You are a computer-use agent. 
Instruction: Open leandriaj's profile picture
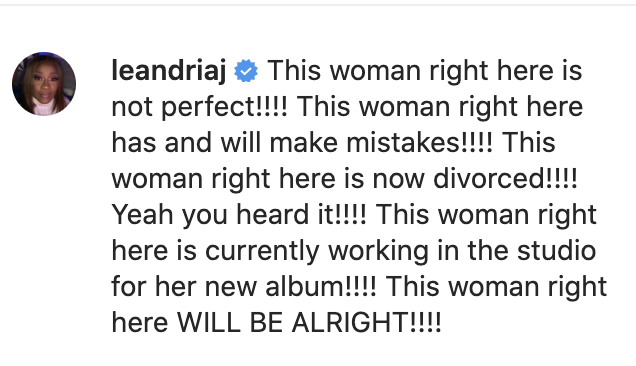pos(44,84)
